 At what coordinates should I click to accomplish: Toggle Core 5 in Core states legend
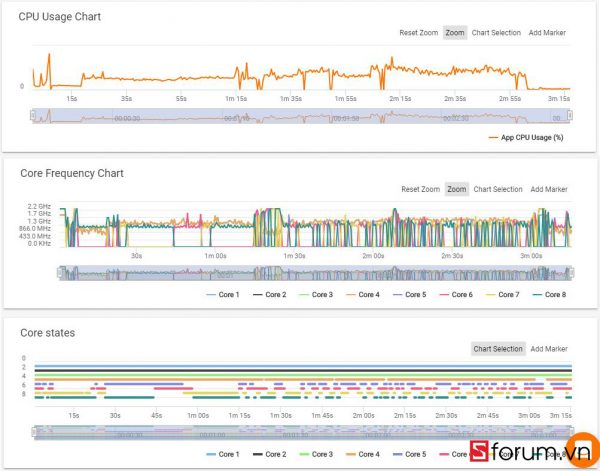410,454
